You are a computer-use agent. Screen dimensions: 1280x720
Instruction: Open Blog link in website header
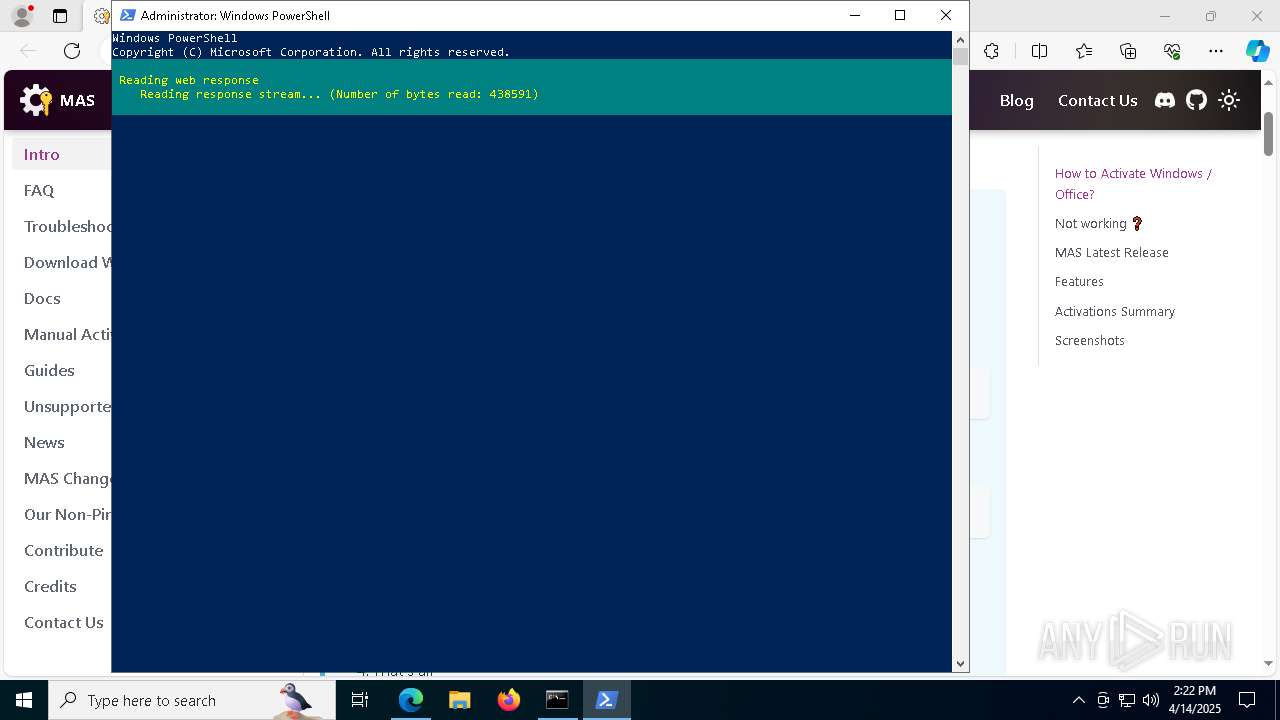1016,100
